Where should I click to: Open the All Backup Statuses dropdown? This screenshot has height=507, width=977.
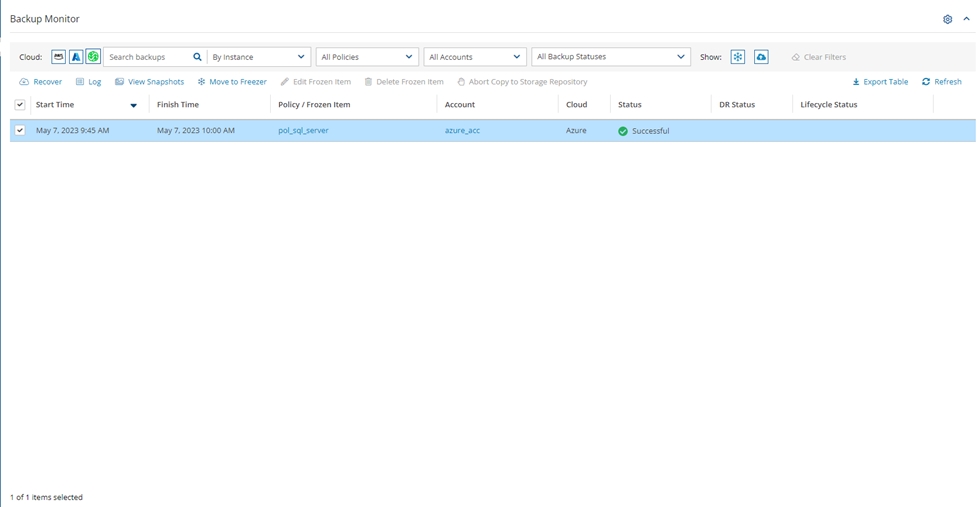coord(611,57)
